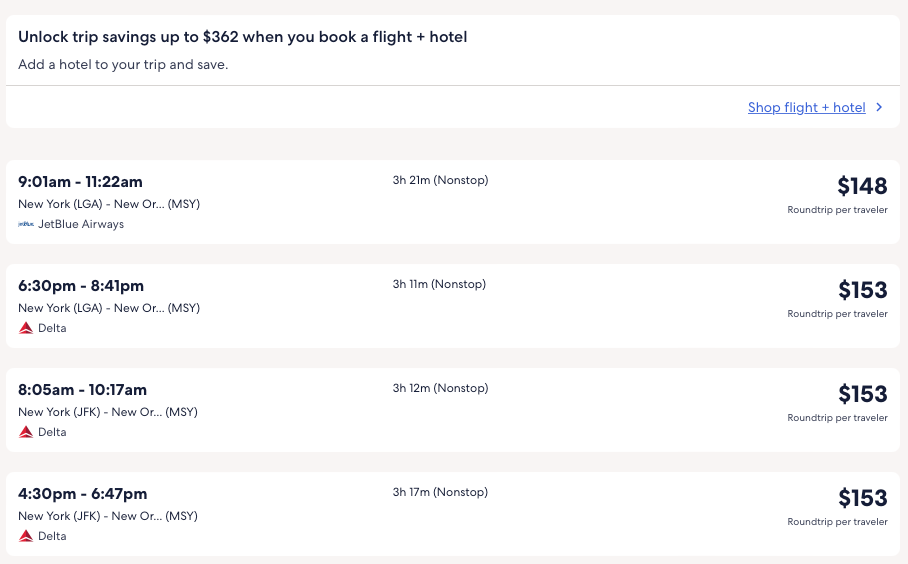This screenshot has height=564, width=908.
Task: Click Delta logo on 6:30pm flight
Action: click(26, 328)
